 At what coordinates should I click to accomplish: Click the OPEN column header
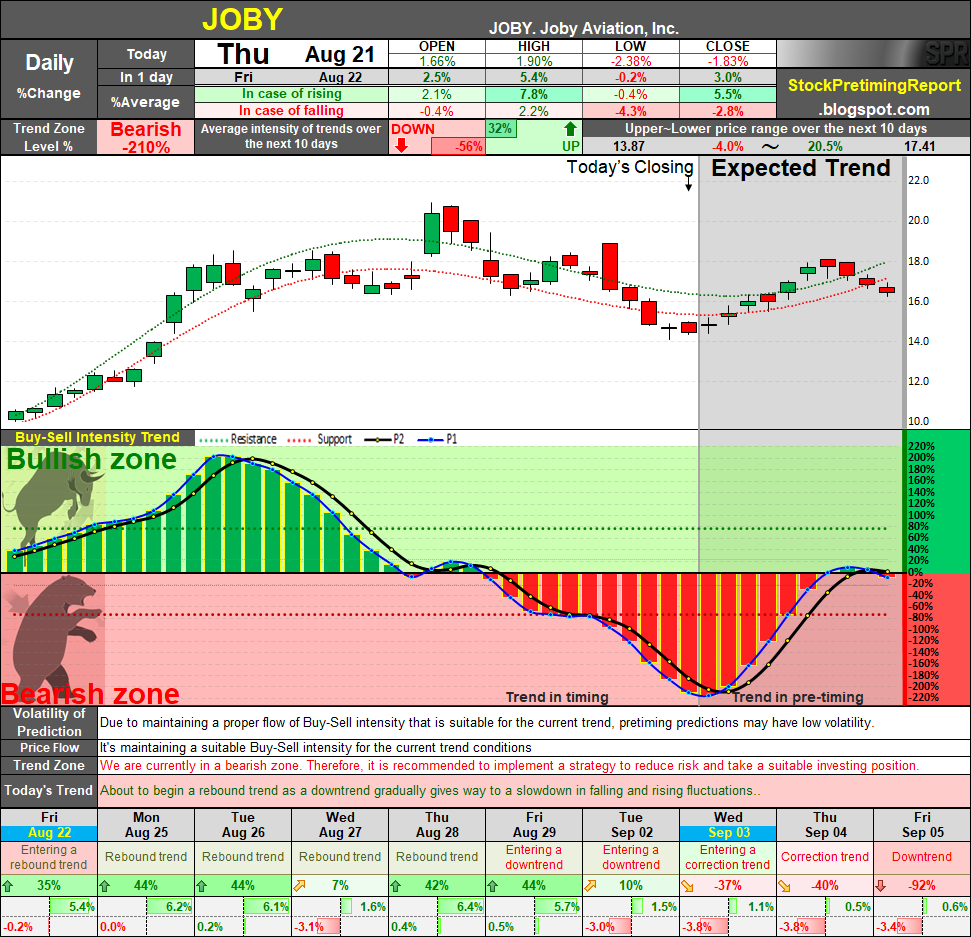click(x=437, y=46)
